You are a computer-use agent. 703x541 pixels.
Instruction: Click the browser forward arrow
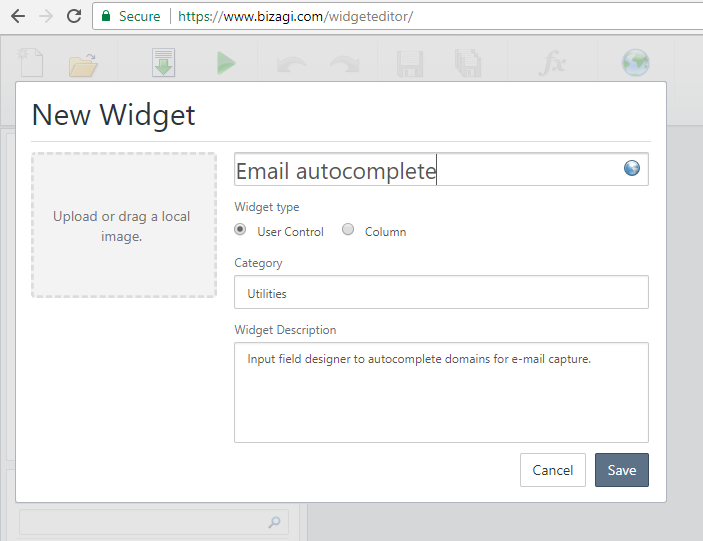tap(46, 17)
